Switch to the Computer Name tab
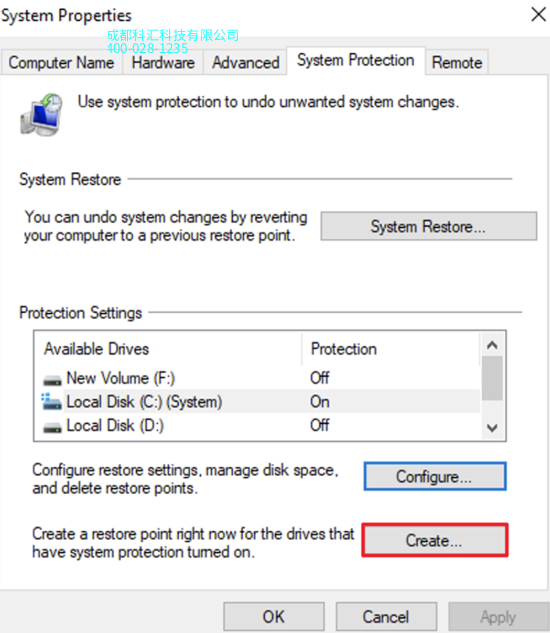Image resolution: width=550 pixels, height=633 pixels. (61, 63)
